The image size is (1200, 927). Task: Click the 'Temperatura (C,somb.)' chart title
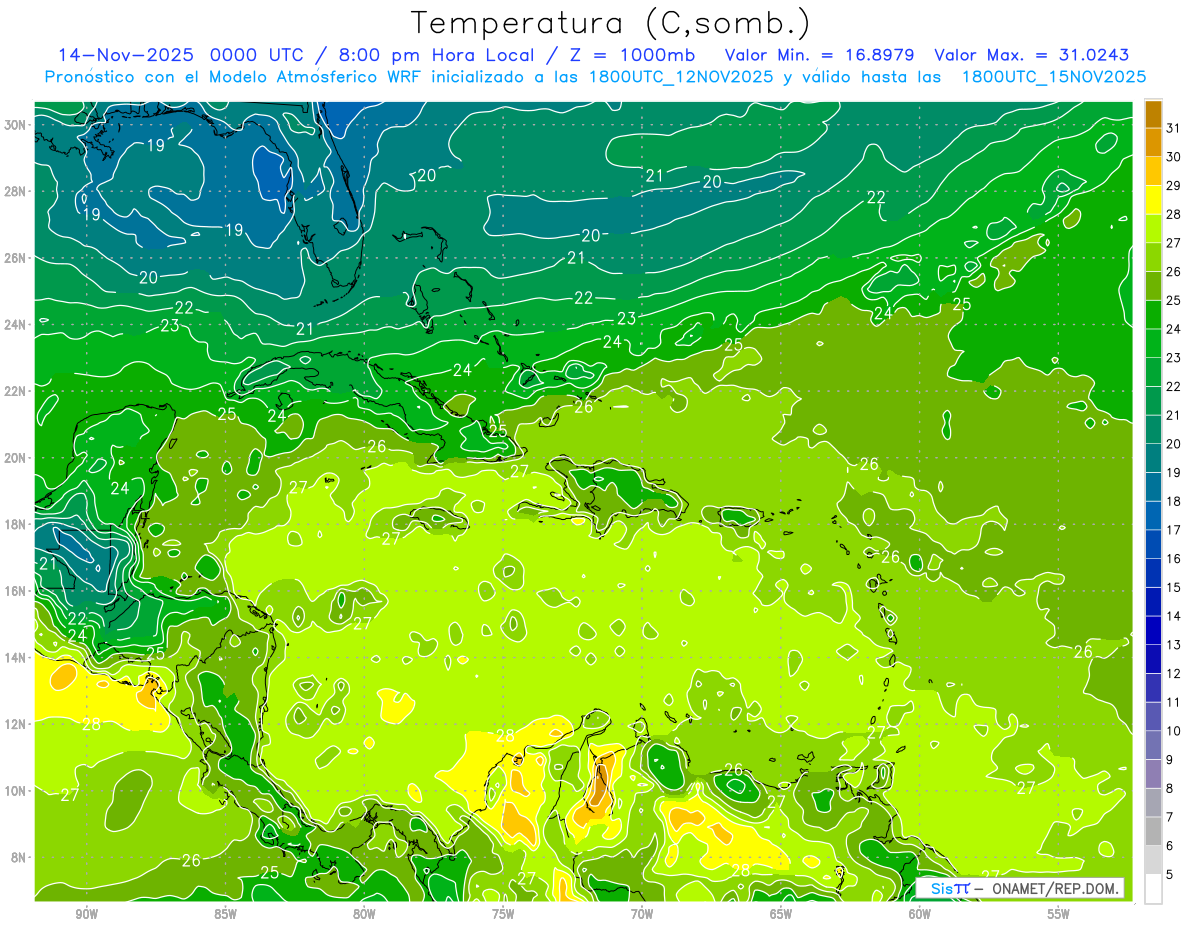point(610,22)
